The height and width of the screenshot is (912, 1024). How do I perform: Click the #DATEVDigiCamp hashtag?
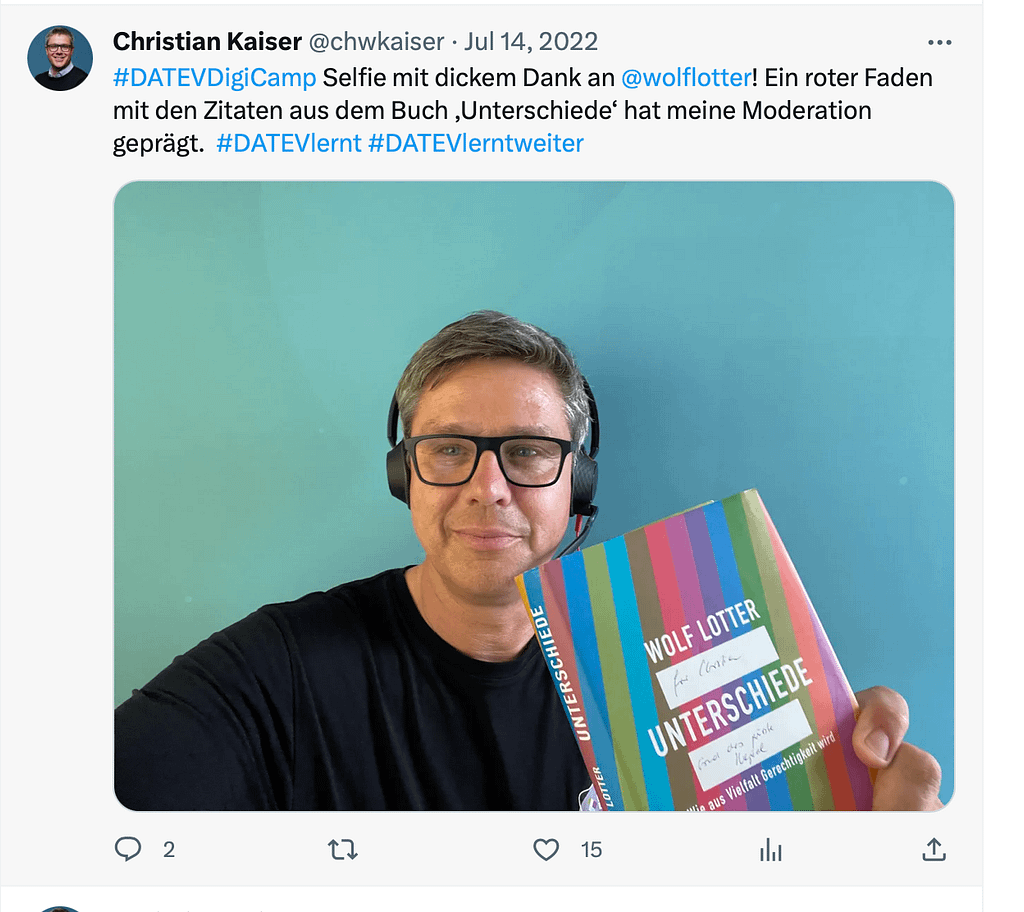click(x=215, y=78)
